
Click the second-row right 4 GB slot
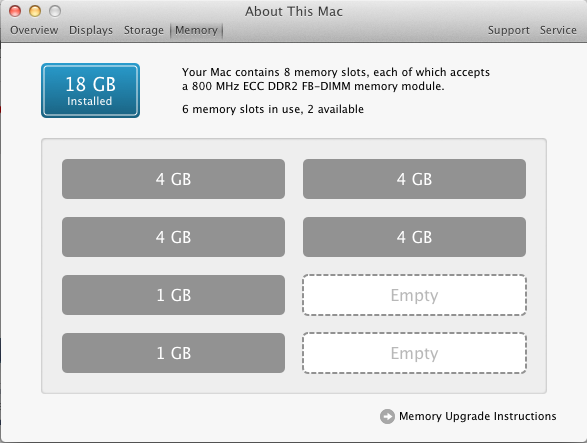(414, 237)
